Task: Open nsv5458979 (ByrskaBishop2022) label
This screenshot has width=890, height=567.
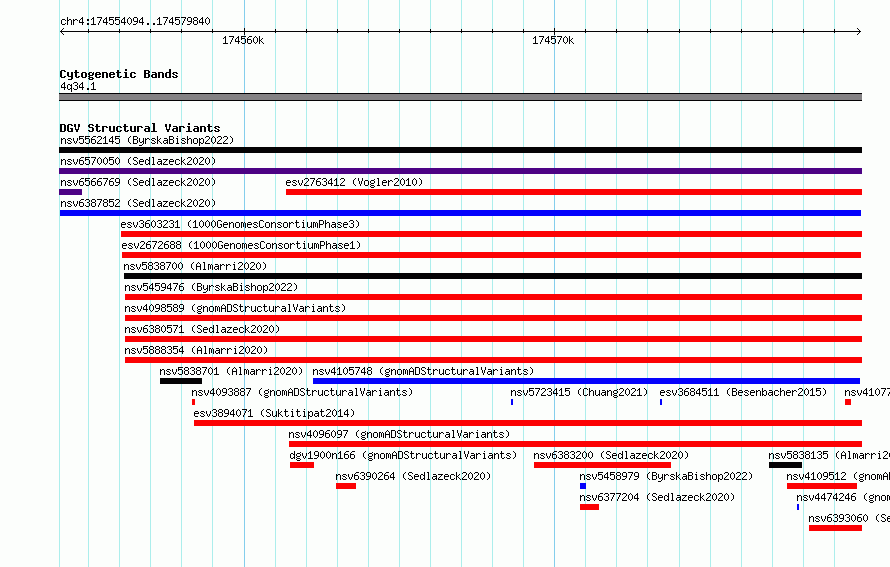Action: 666,476
